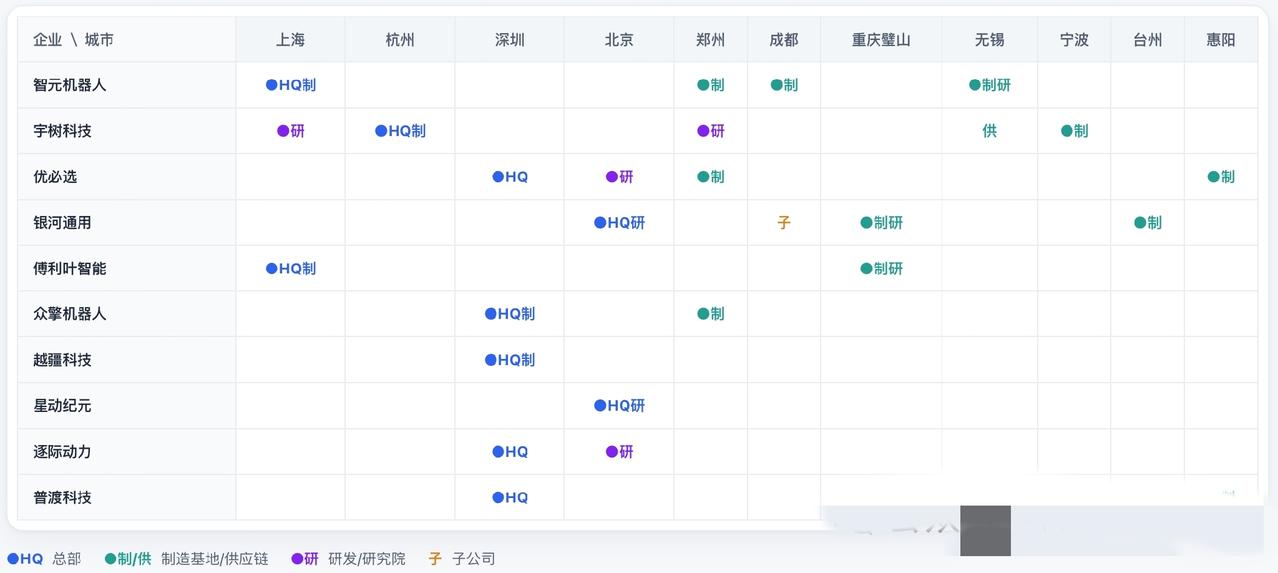Click 星动纪元's HQ研 cell in 北京
Image resolution: width=1278 pixels, height=573 pixels.
[x=619, y=406]
